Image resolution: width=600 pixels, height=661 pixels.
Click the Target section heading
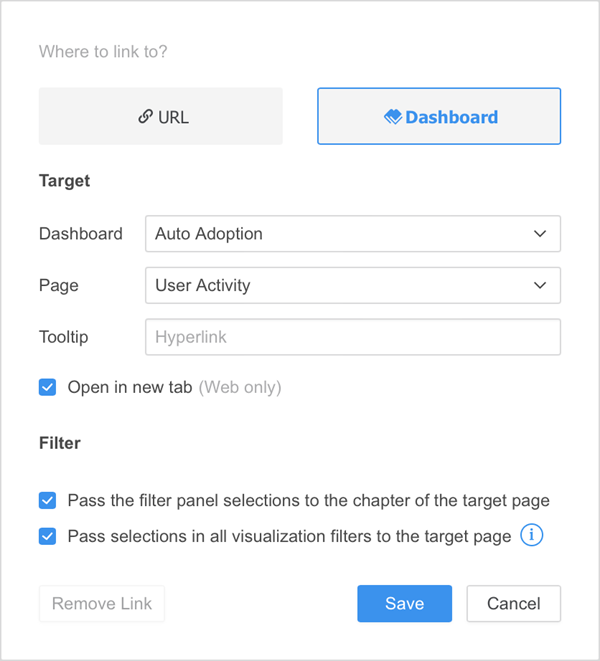pos(64,181)
